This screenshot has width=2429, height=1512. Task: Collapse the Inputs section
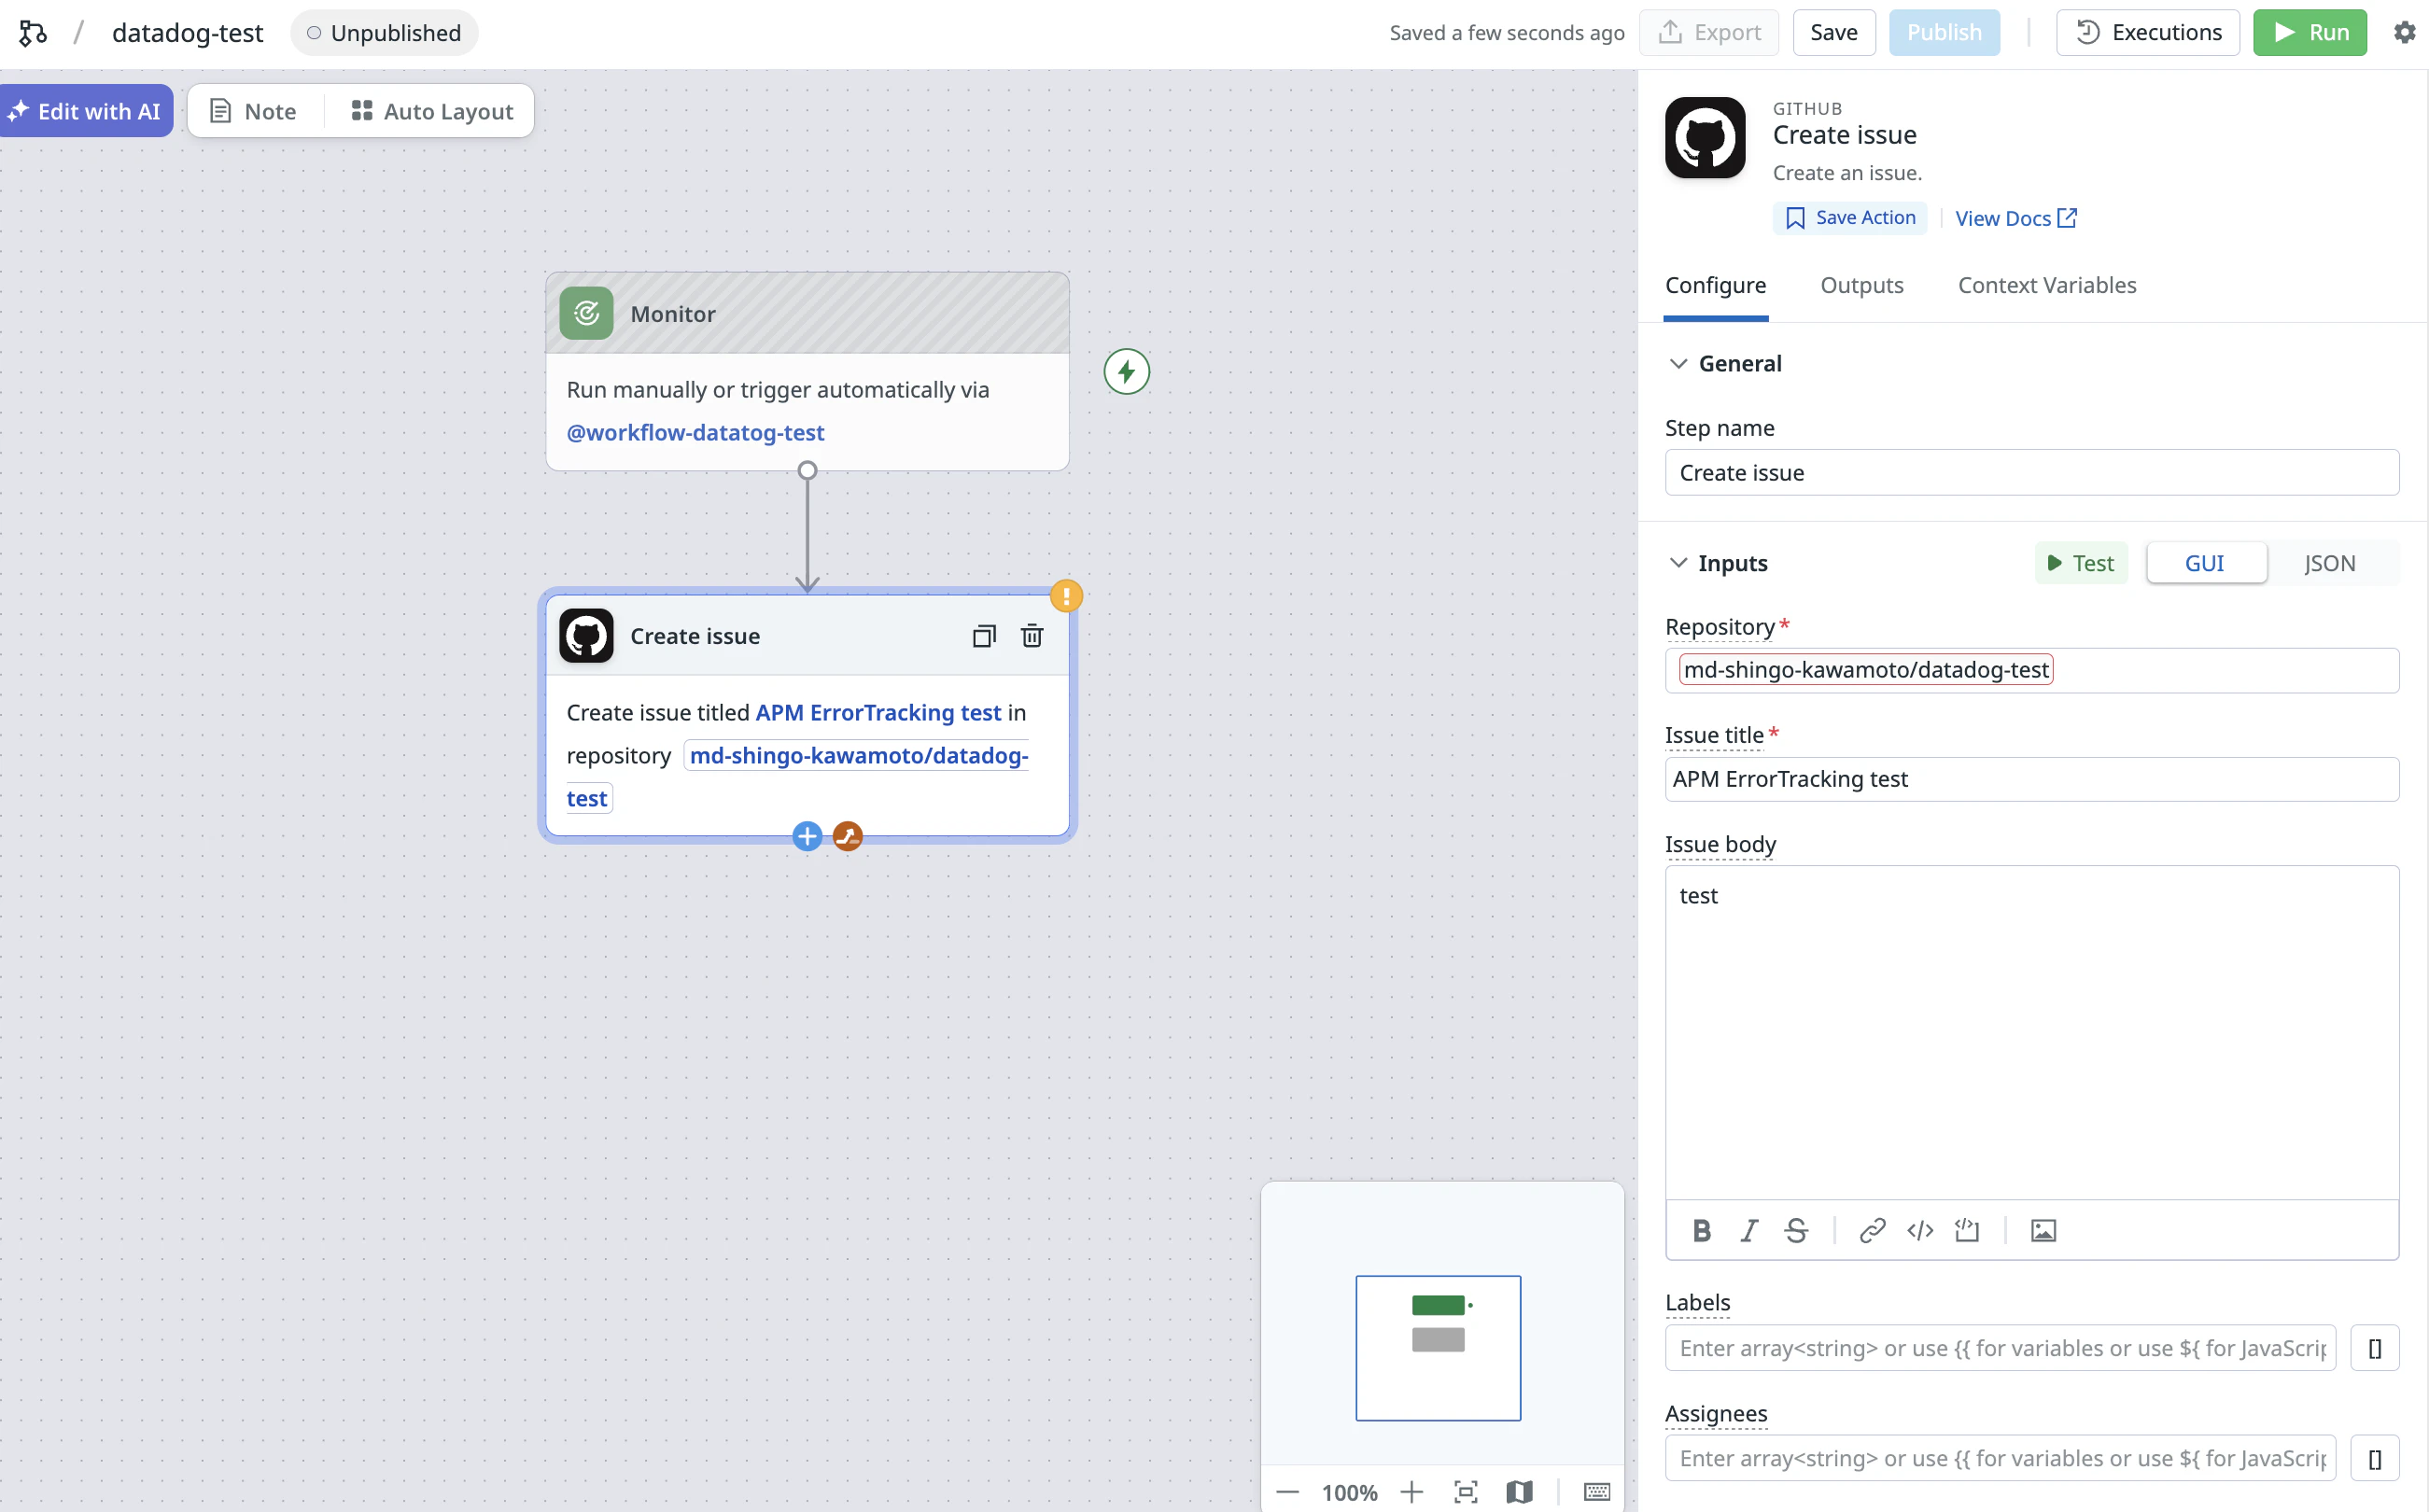[1679, 563]
